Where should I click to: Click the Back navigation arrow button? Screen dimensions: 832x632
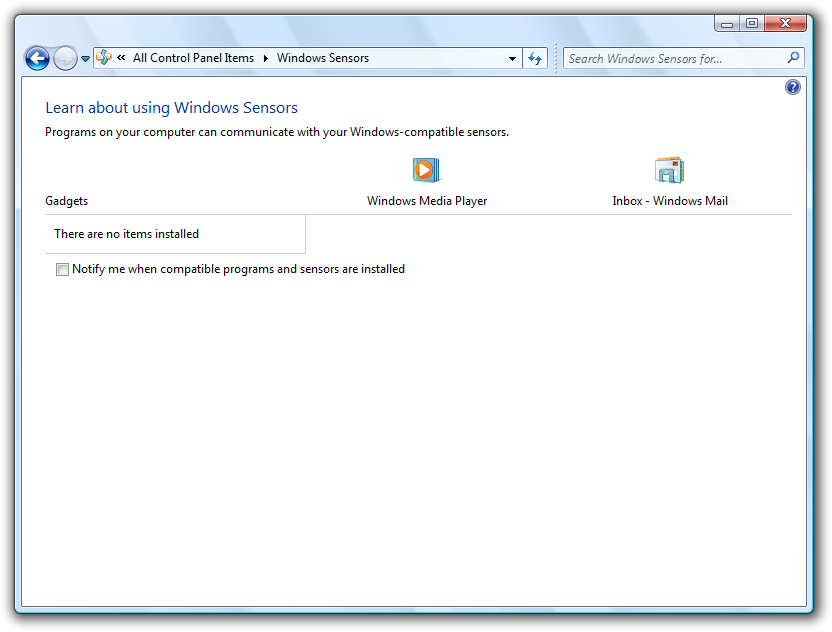coord(37,58)
